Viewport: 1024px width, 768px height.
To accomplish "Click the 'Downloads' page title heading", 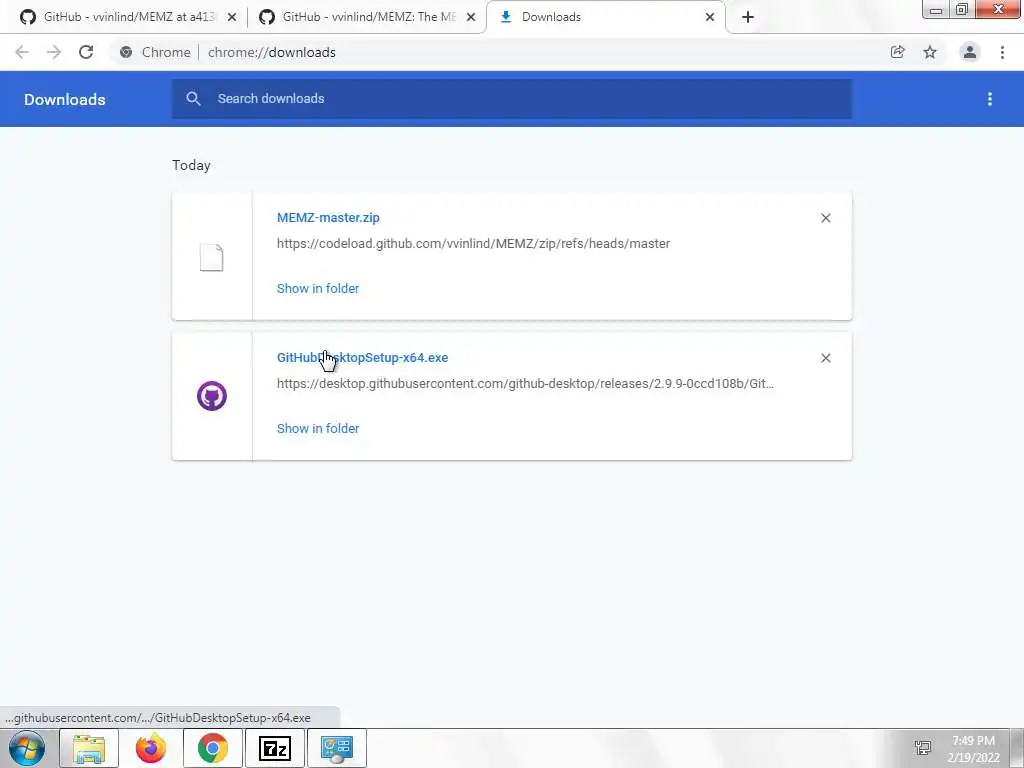I will 65,99.
